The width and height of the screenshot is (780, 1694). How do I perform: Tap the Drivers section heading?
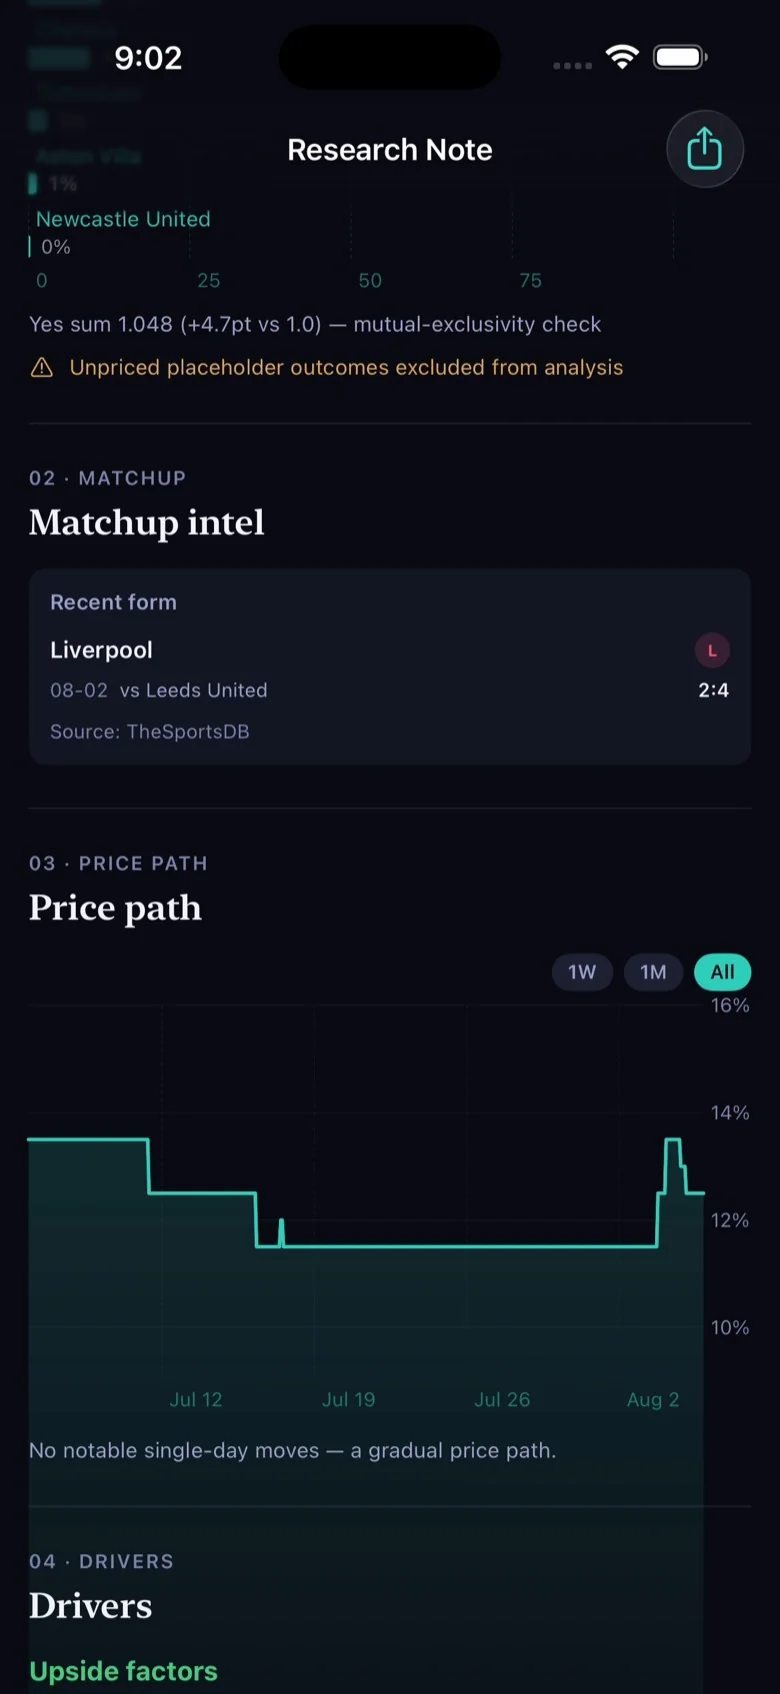(x=91, y=1606)
